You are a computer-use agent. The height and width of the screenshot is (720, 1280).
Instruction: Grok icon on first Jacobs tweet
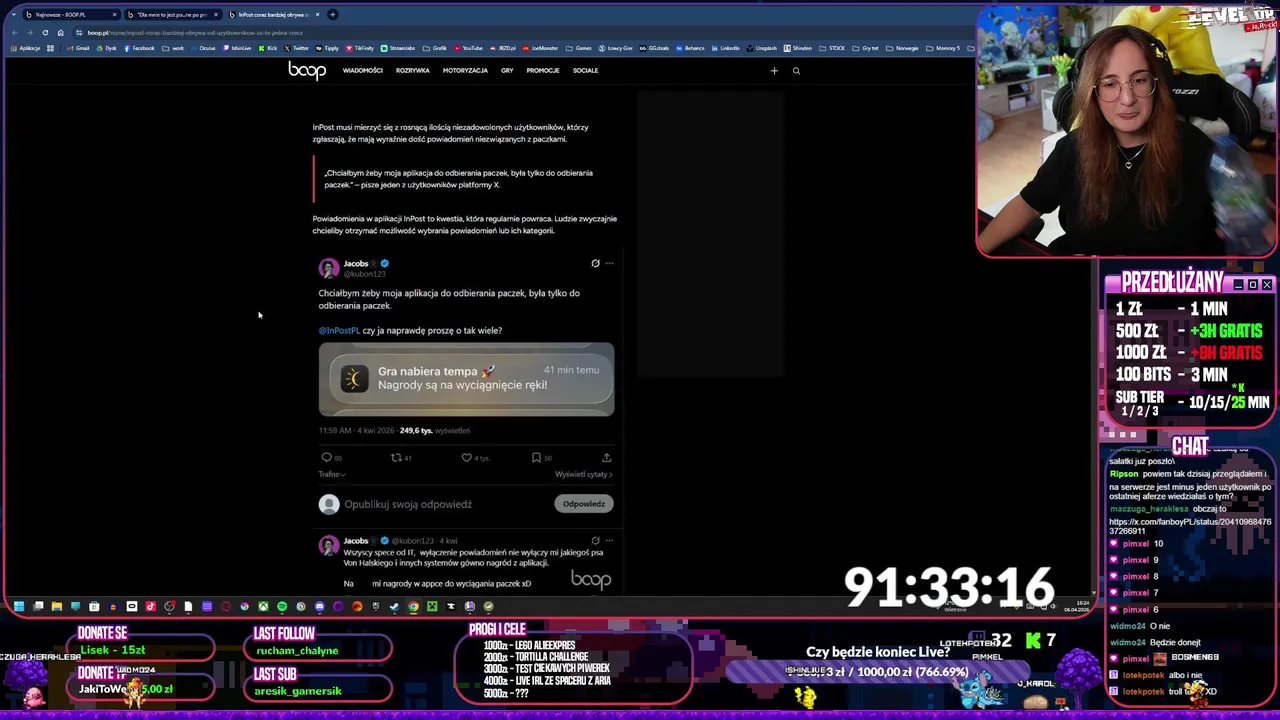point(595,263)
